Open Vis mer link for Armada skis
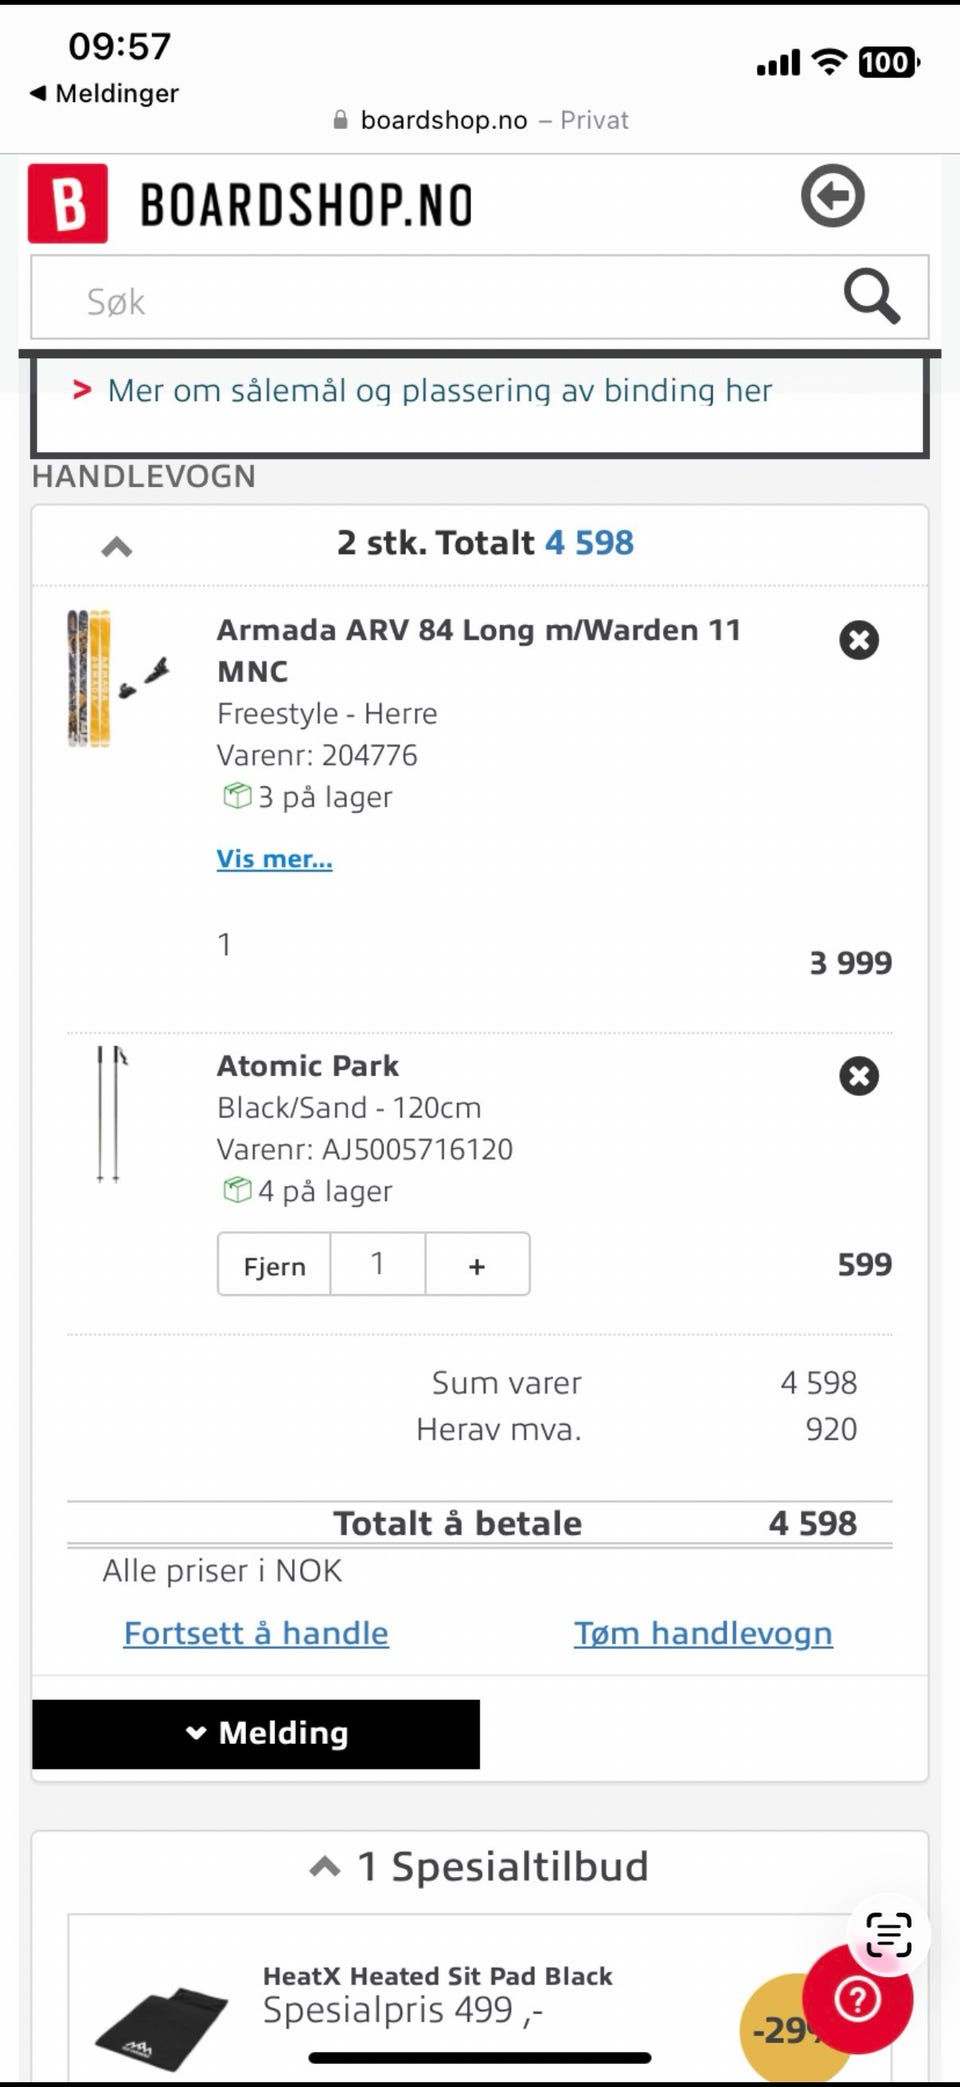Screen dimensions: 960x2087 pos(274,859)
